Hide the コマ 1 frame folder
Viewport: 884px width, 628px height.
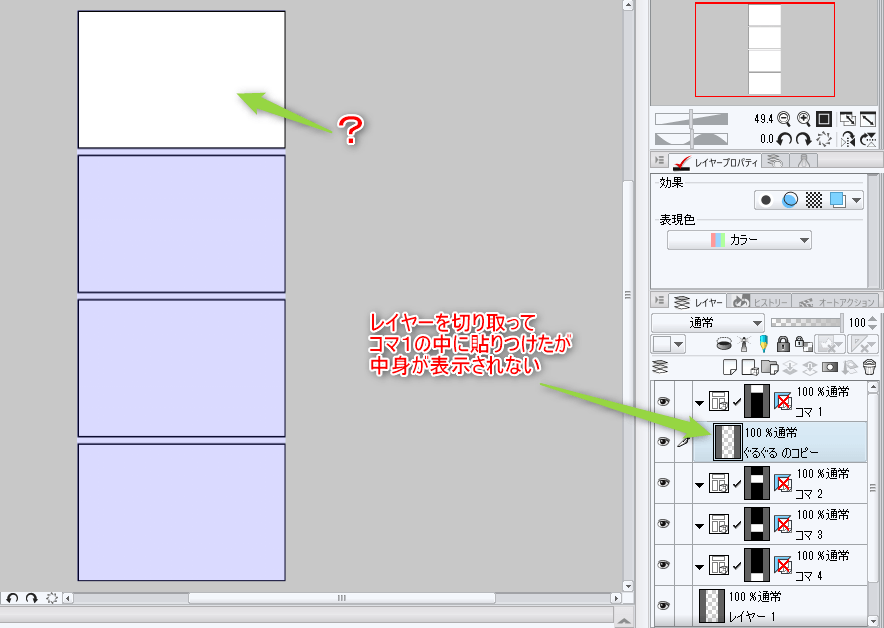[664, 401]
